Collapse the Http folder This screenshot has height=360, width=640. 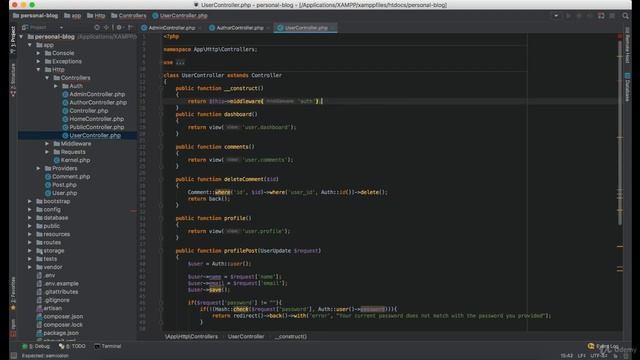tap(38, 69)
